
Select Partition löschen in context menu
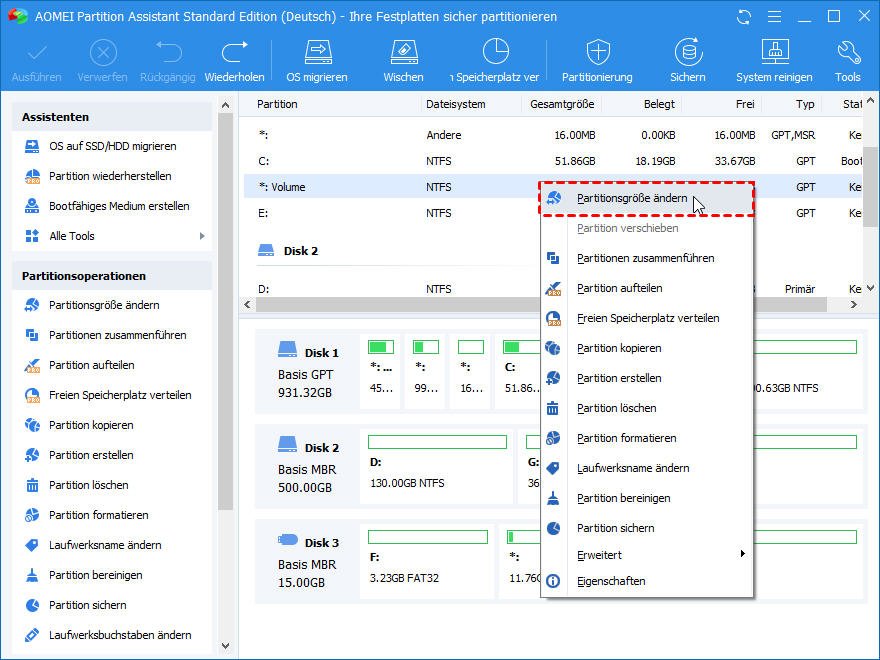(x=616, y=408)
